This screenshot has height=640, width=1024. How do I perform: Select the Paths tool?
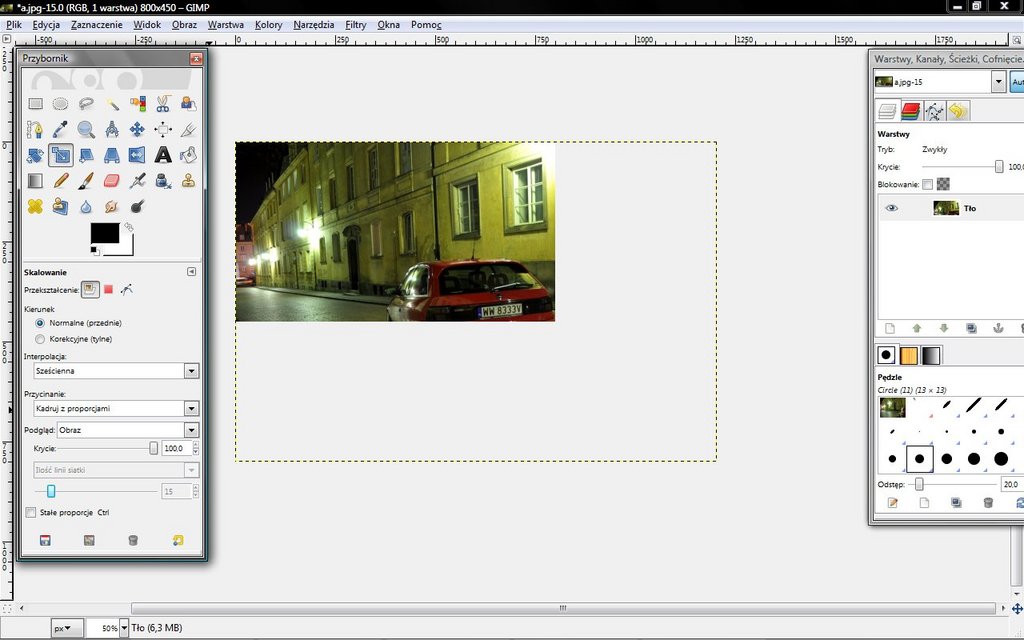point(35,129)
